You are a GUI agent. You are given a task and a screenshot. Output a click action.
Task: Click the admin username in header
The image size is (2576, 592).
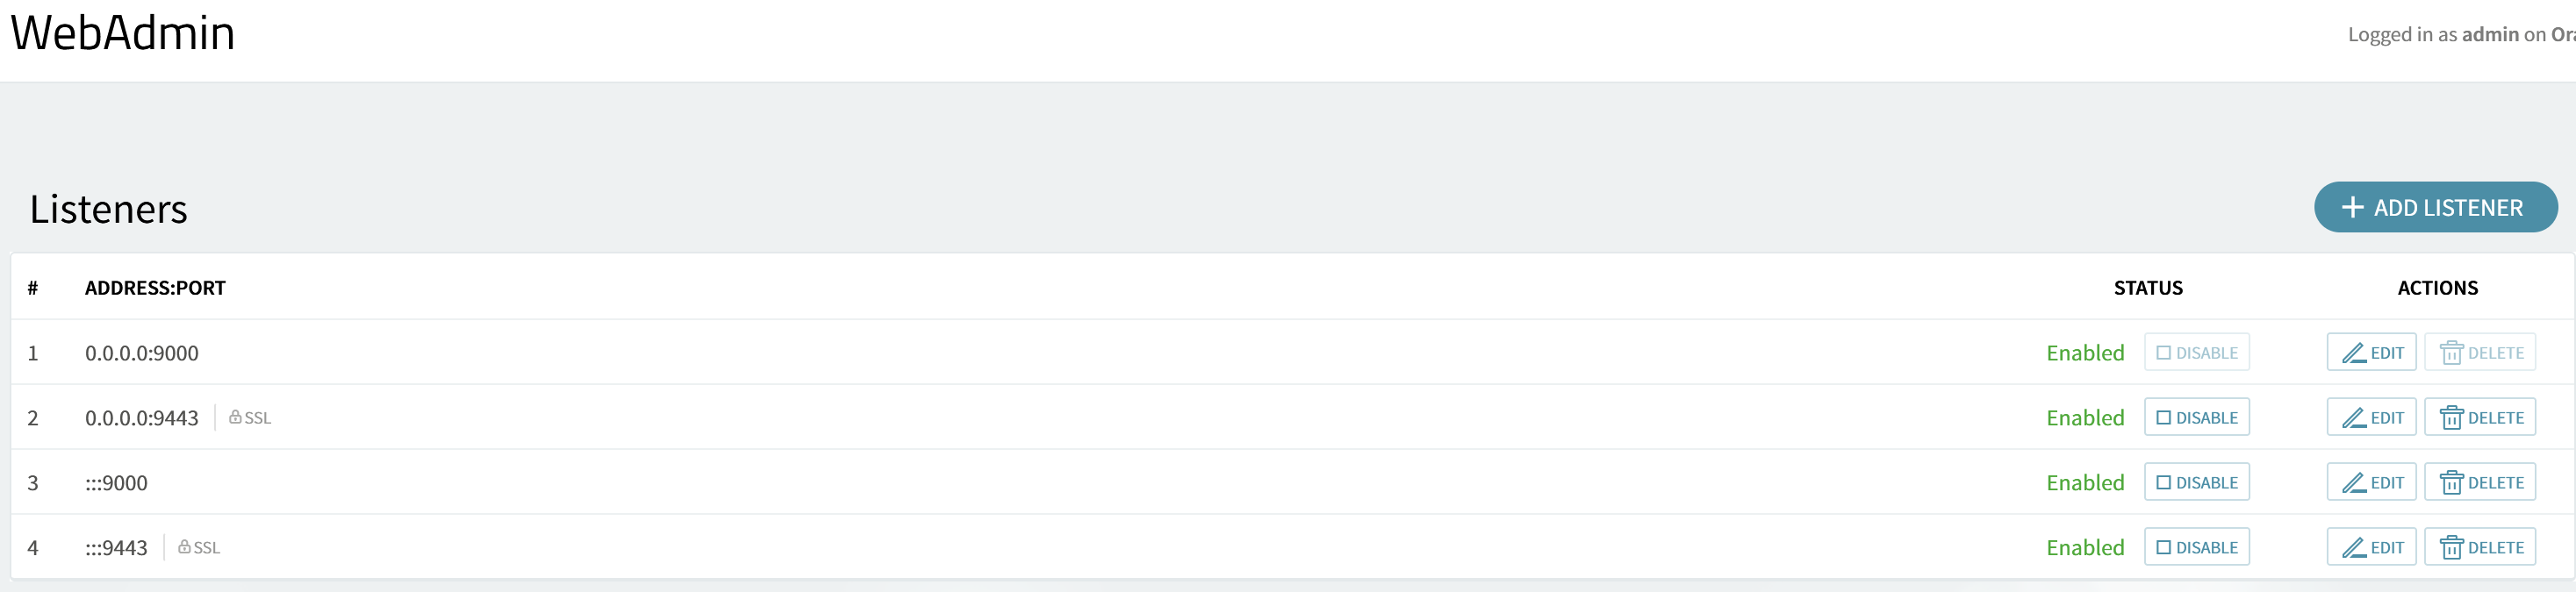click(x=2489, y=34)
